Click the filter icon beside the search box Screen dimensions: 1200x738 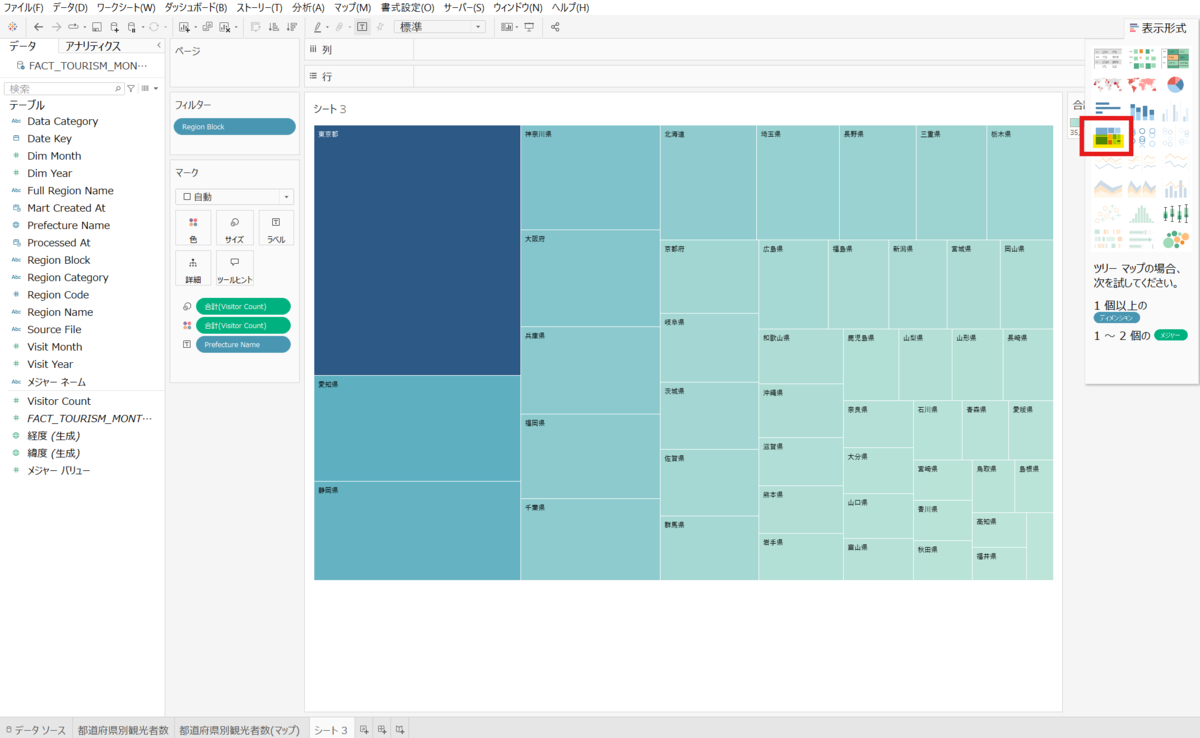[131, 88]
